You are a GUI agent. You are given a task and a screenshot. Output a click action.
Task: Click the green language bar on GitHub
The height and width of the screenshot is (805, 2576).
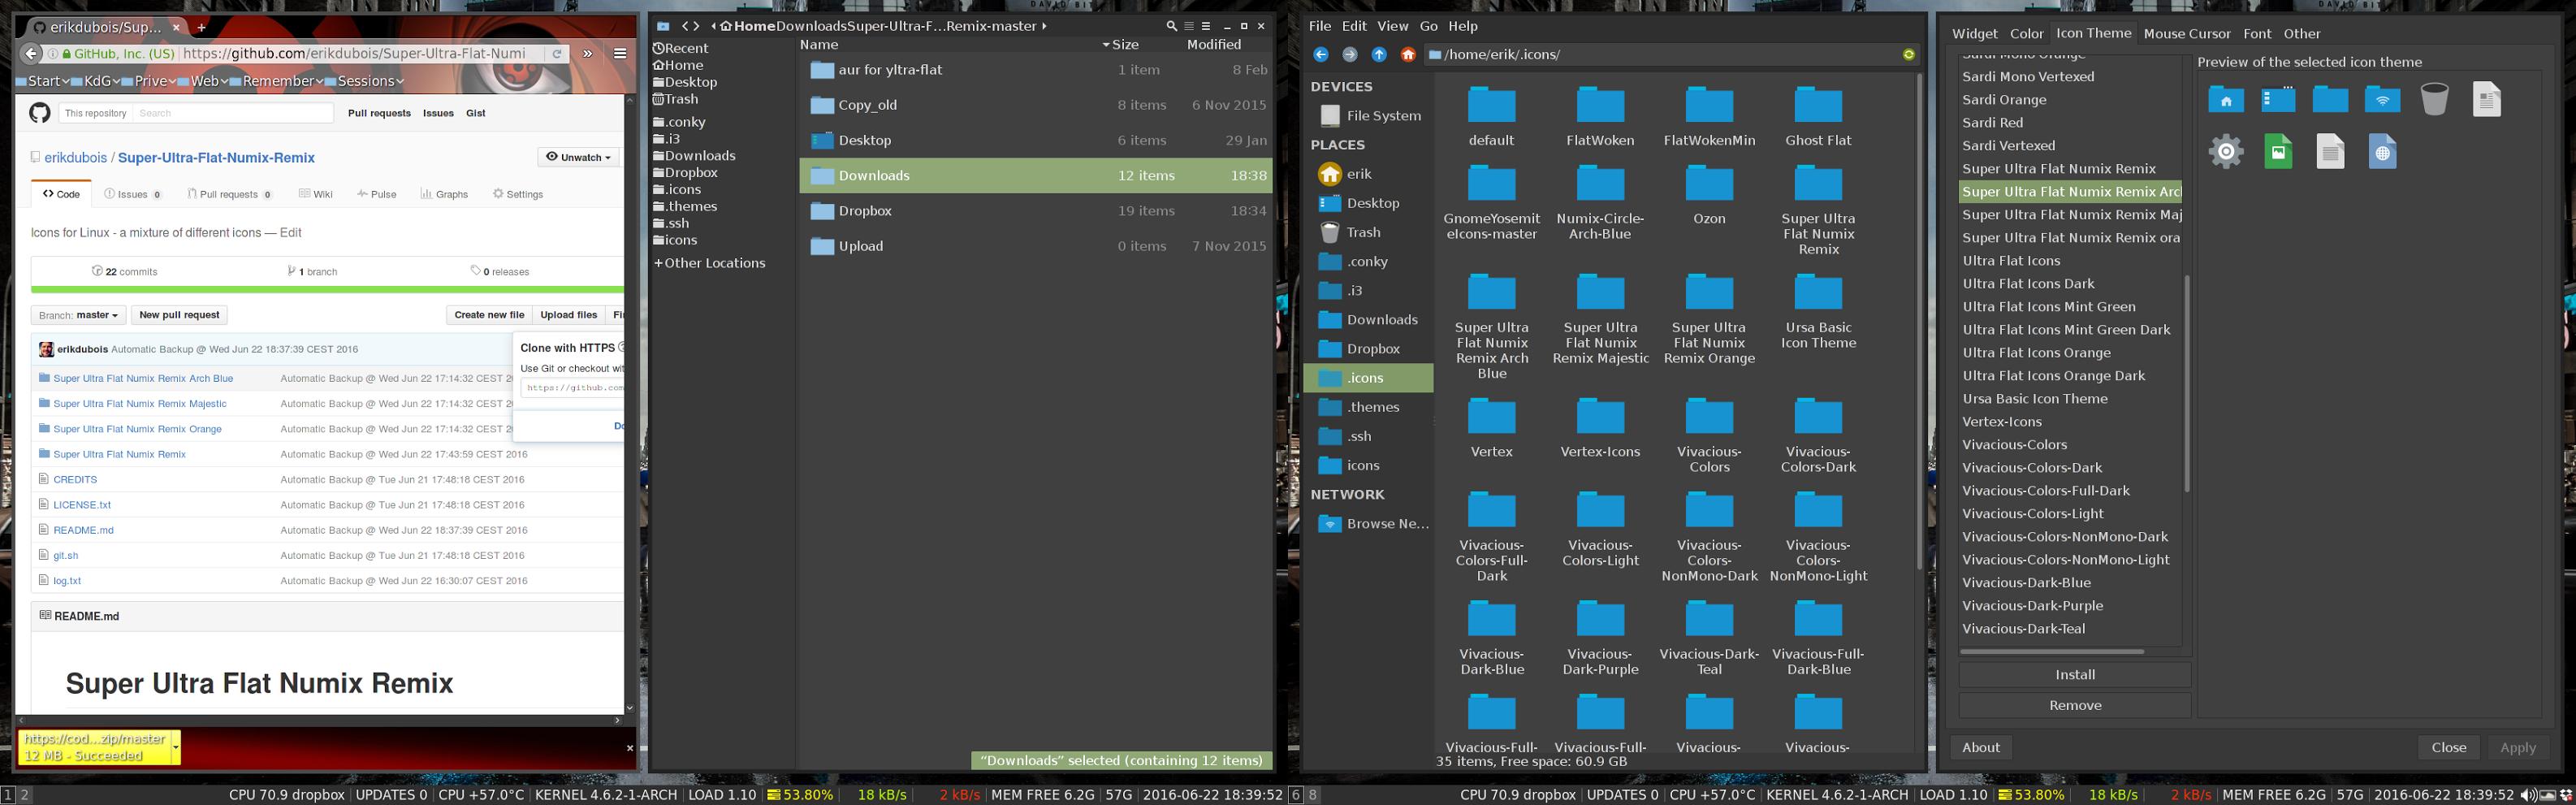[x=327, y=290]
